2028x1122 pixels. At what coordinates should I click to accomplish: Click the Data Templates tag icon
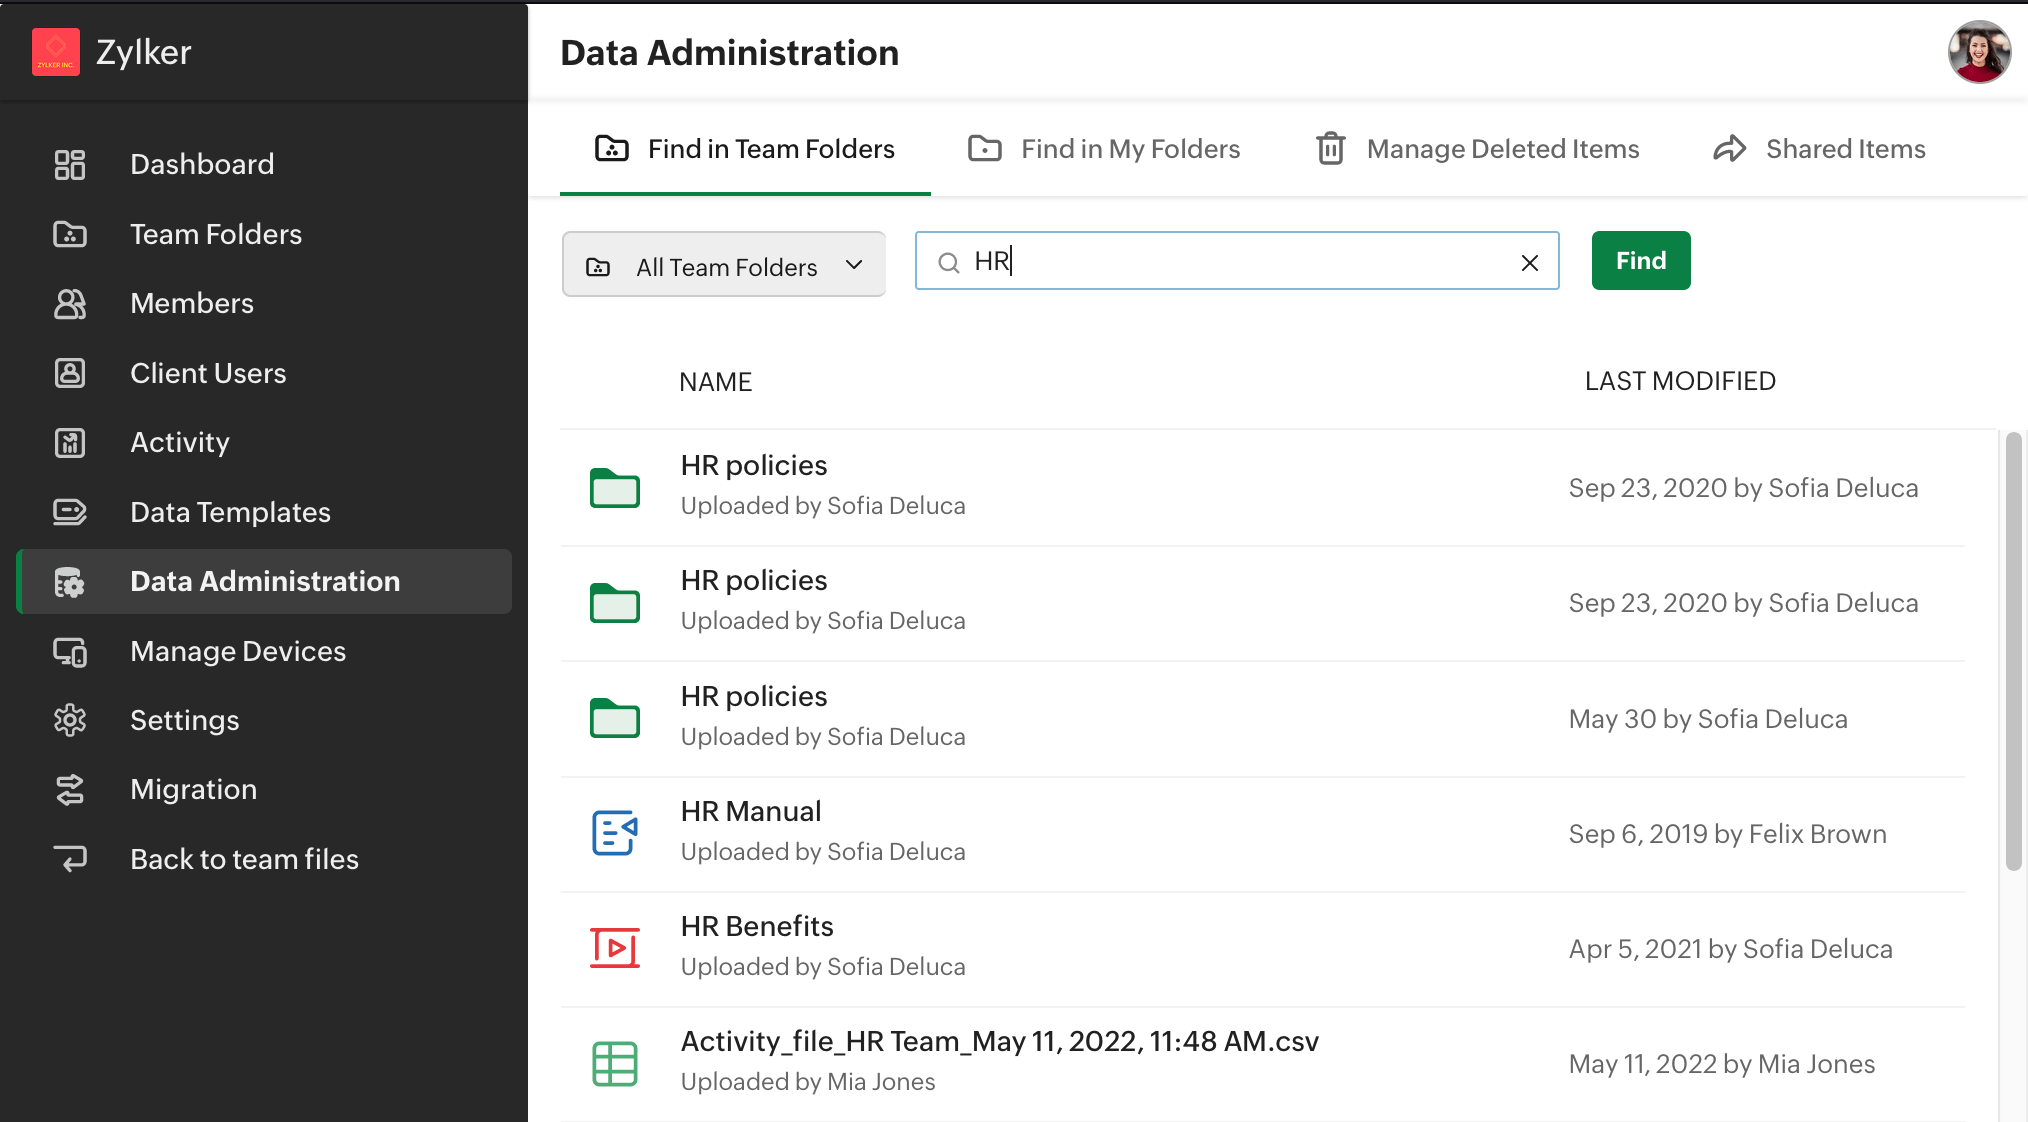(69, 512)
